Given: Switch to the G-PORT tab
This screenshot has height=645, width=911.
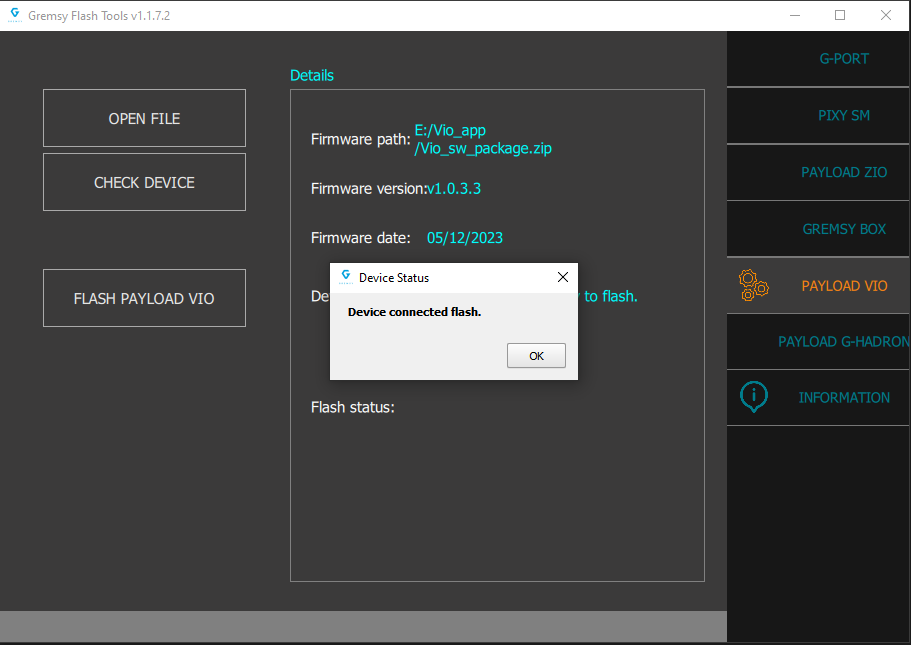Looking at the screenshot, I should (x=843, y=59).
